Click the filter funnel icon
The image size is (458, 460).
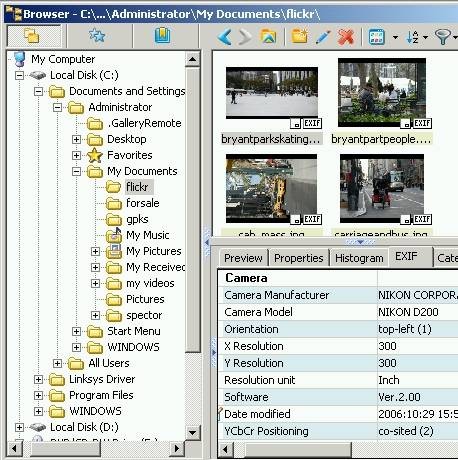tap(443, 37)
